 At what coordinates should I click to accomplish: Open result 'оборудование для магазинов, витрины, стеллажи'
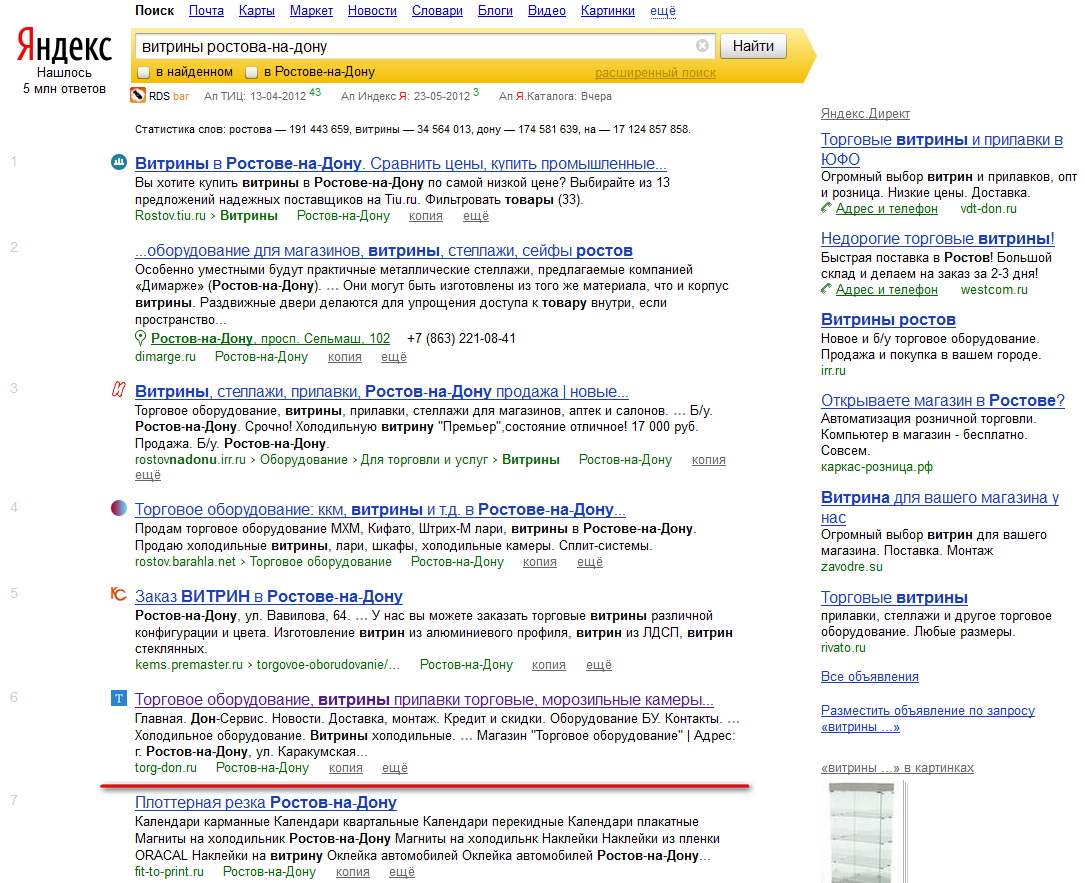384,251
